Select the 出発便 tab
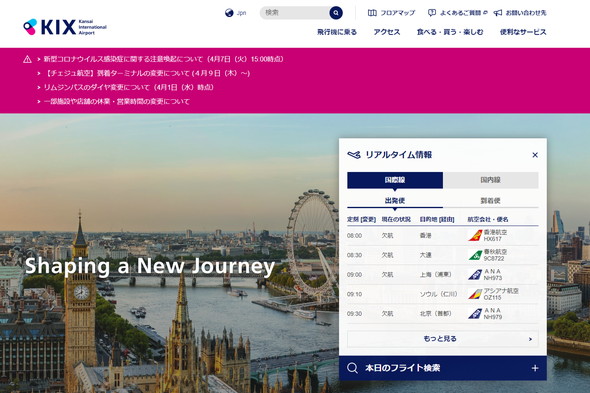Viewport: 590px width, 393px height. [x=395, y=201]
